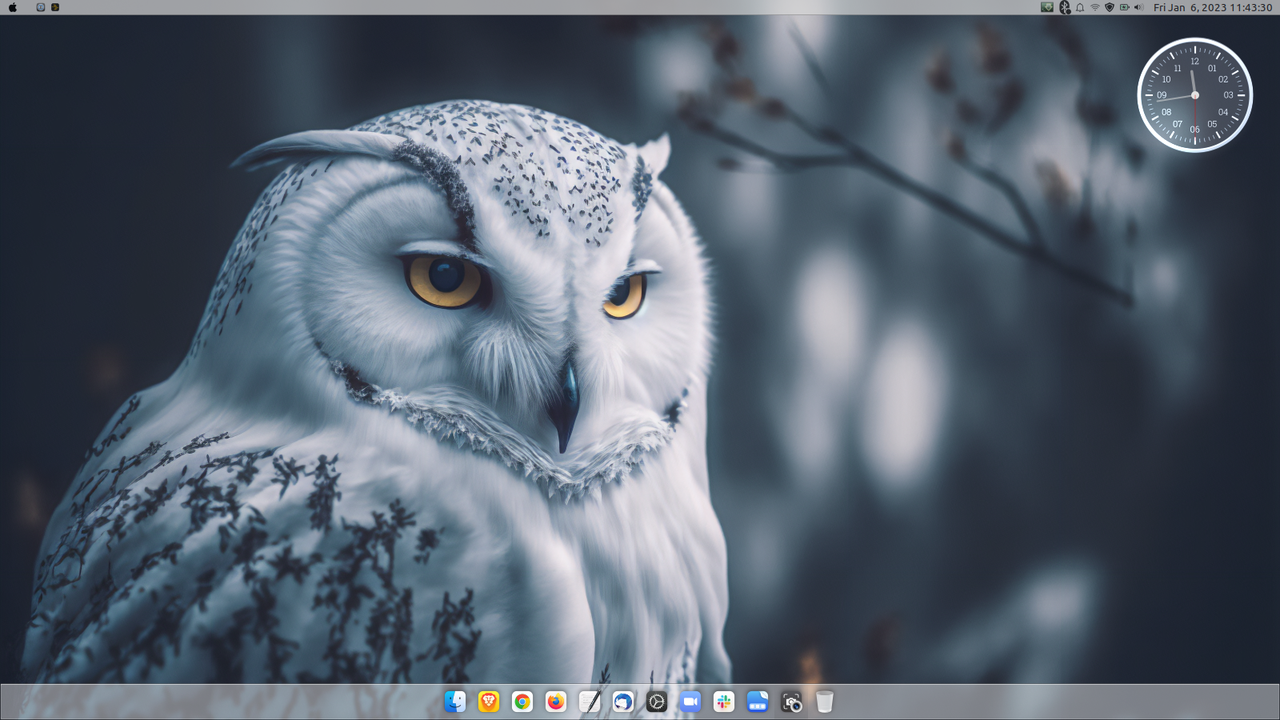Open the Wi-Fi network menu
This screenshot has width=1280, height=720.
tap(1095, 7)
